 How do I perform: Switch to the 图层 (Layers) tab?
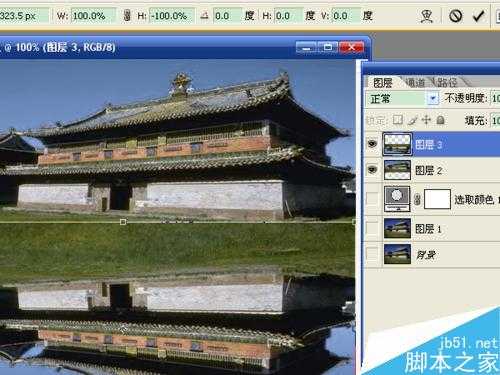(382, 83)
